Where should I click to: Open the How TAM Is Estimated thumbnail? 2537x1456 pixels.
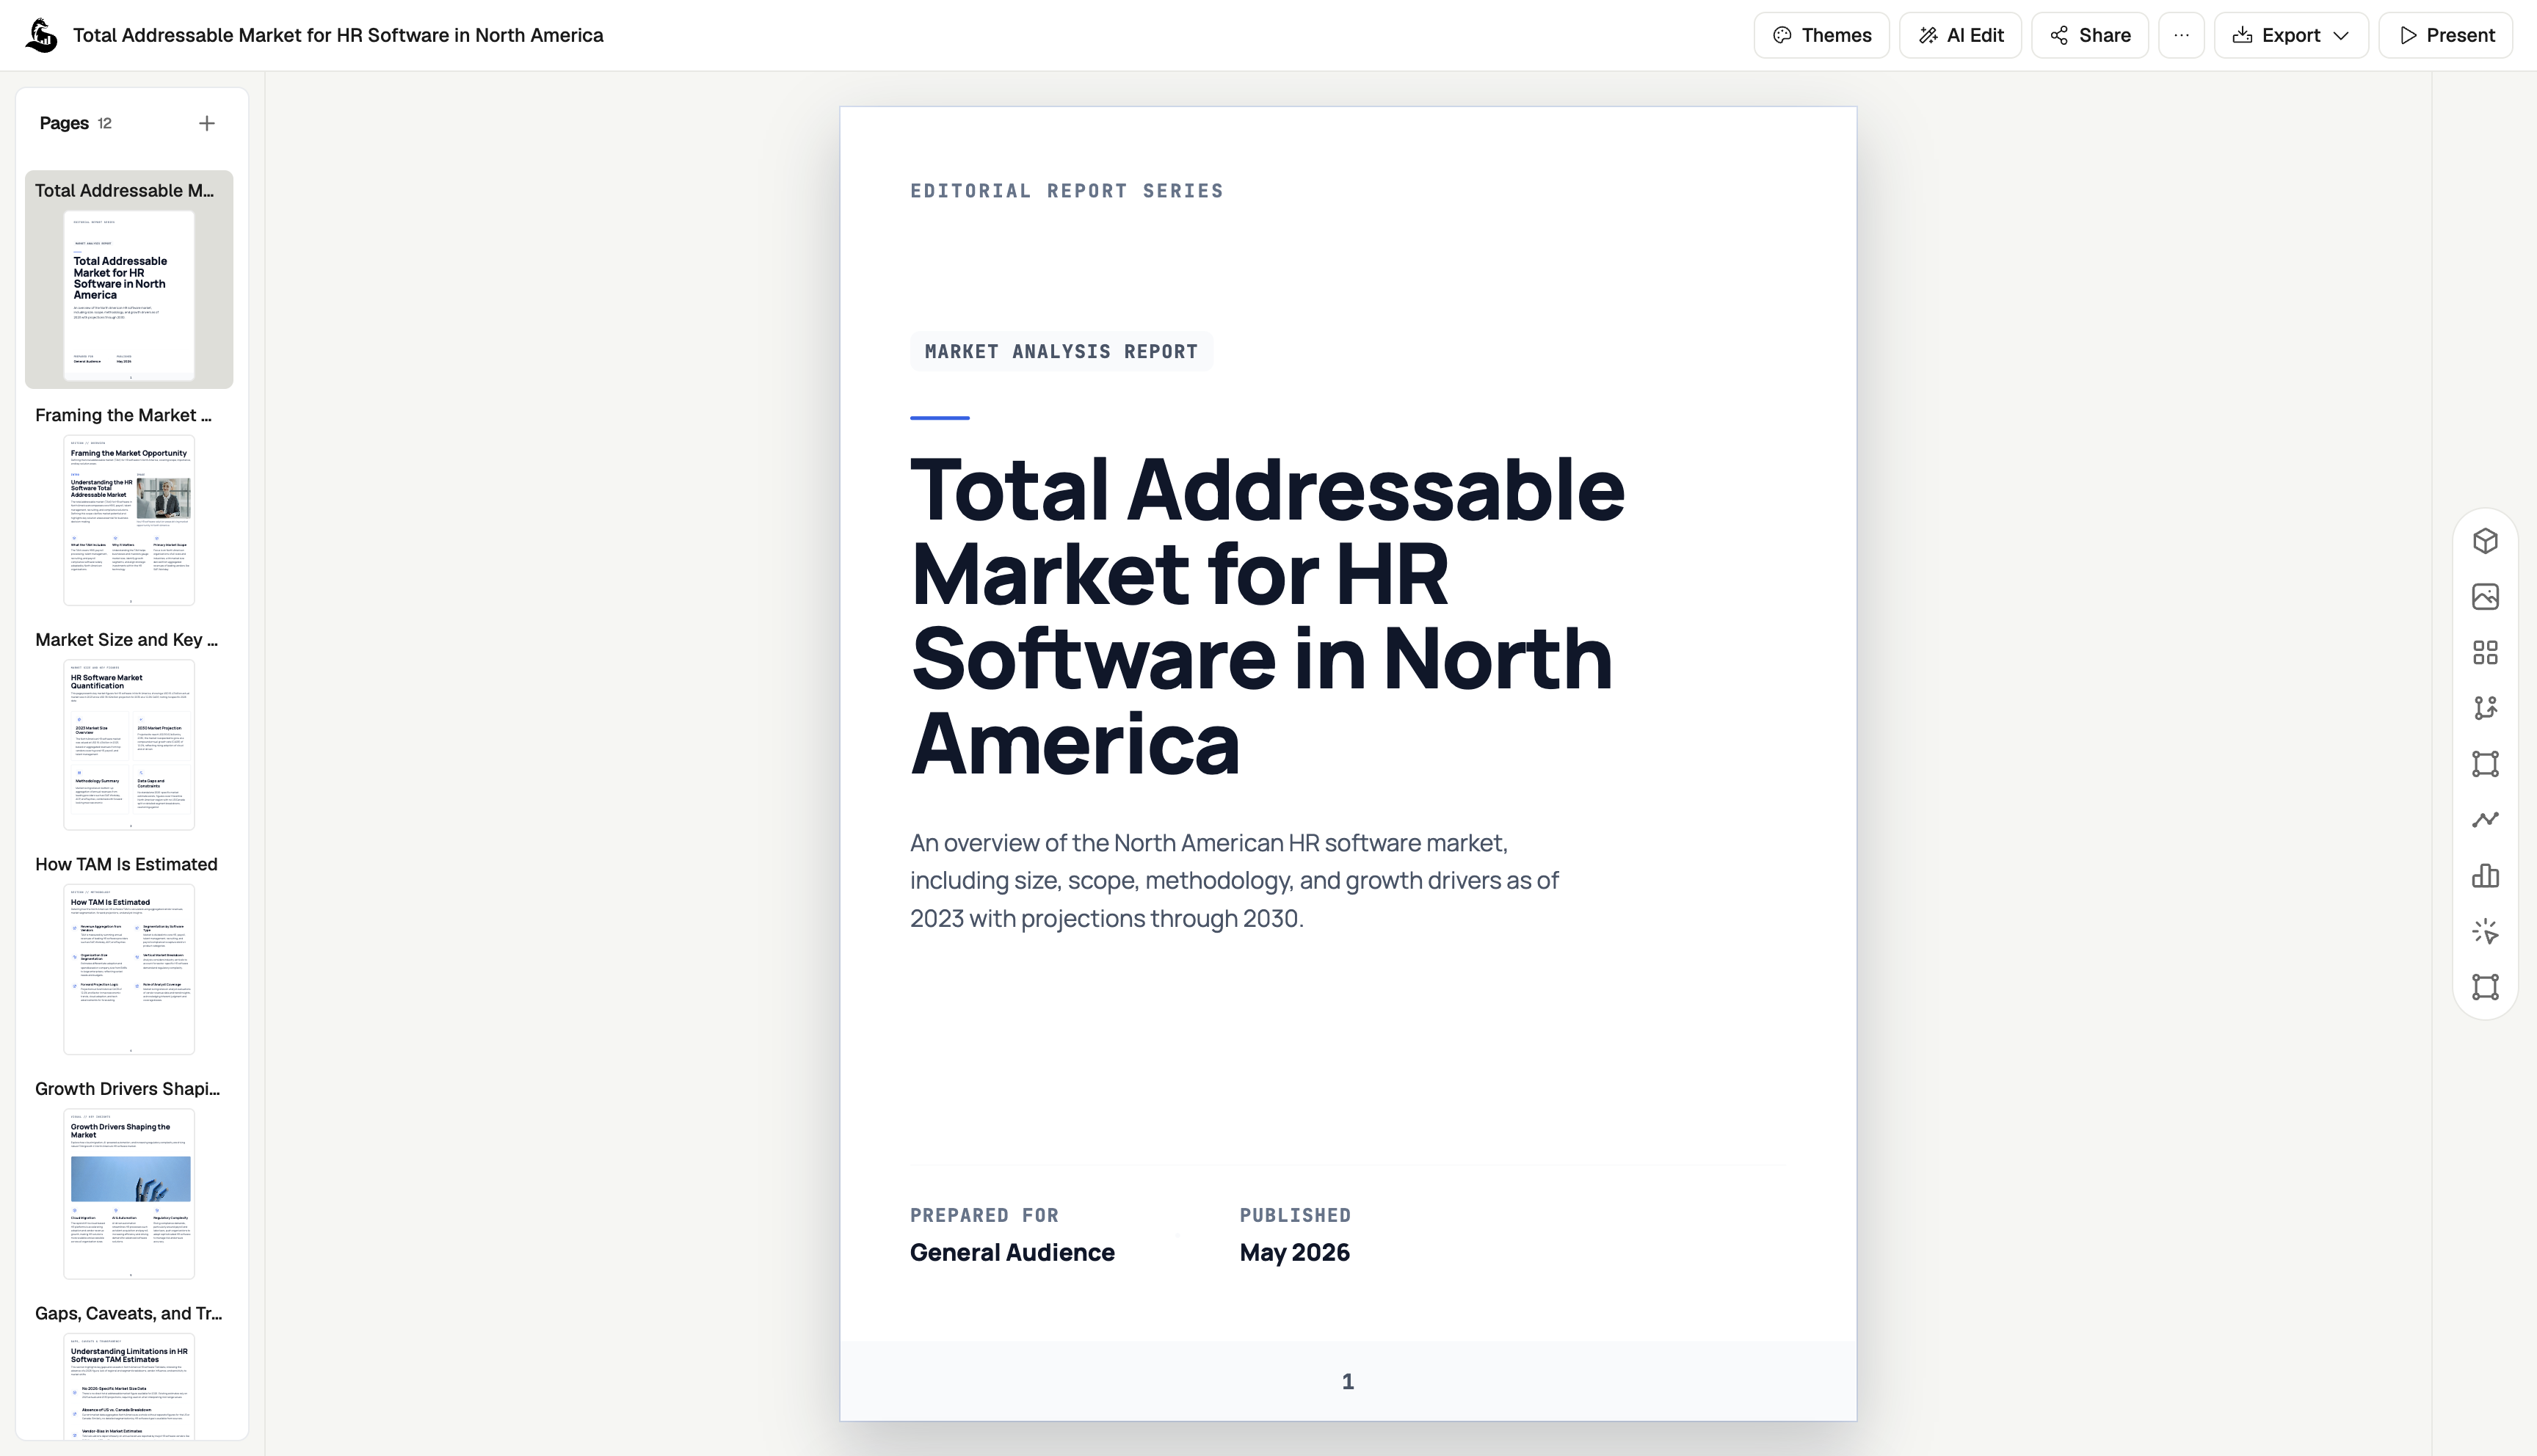click(129, 969)
